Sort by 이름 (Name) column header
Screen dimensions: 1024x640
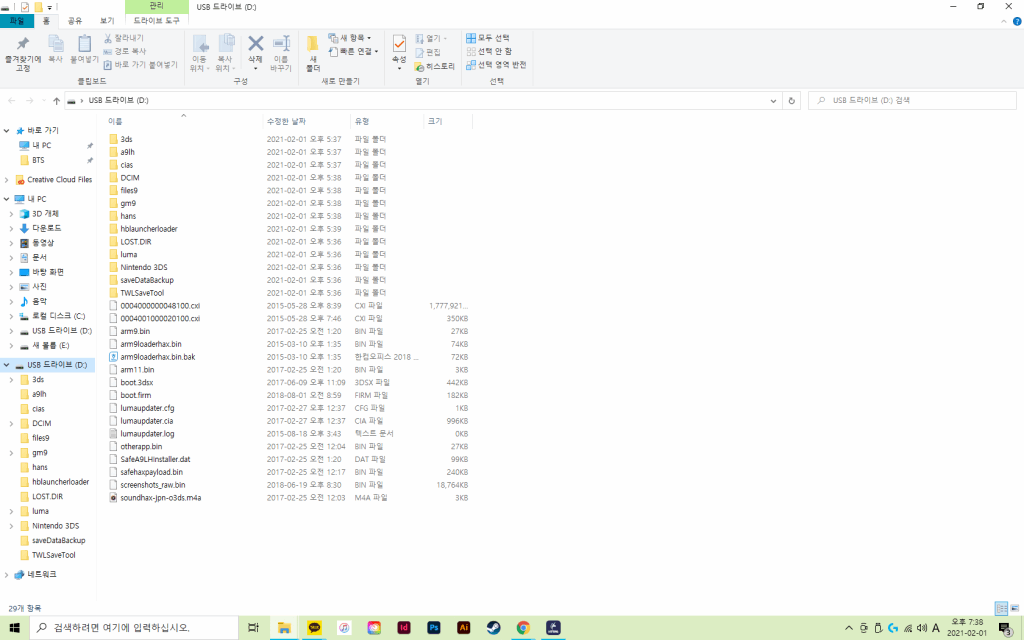[183, 121]
